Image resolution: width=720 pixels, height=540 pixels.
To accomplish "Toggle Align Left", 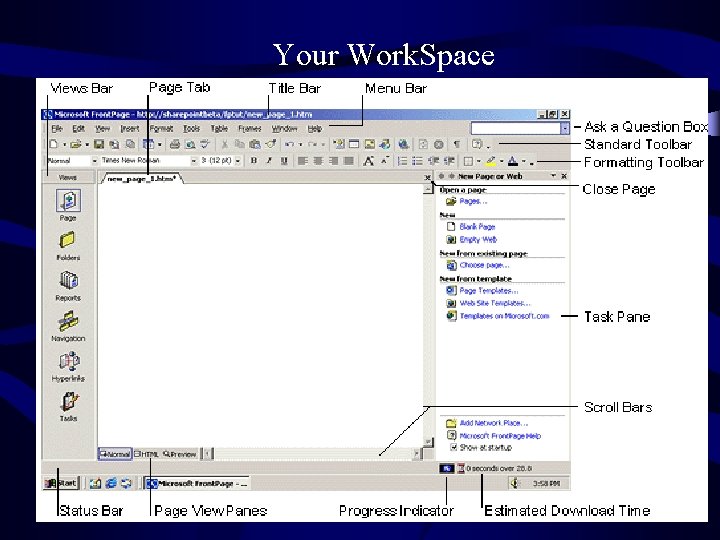I will [302, 161].
